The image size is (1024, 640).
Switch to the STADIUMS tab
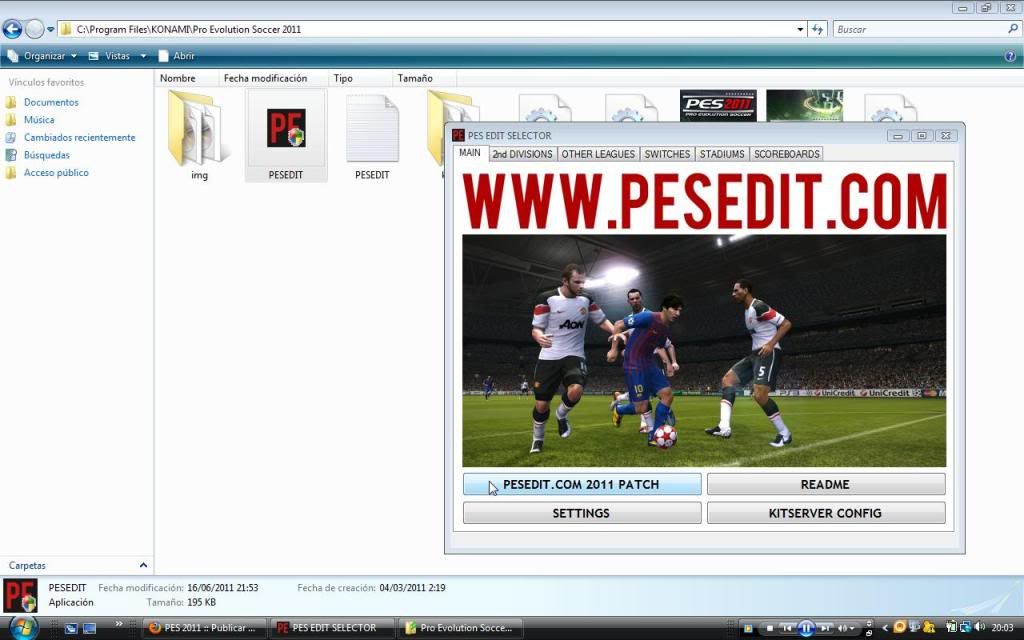[x=722, y=154]
